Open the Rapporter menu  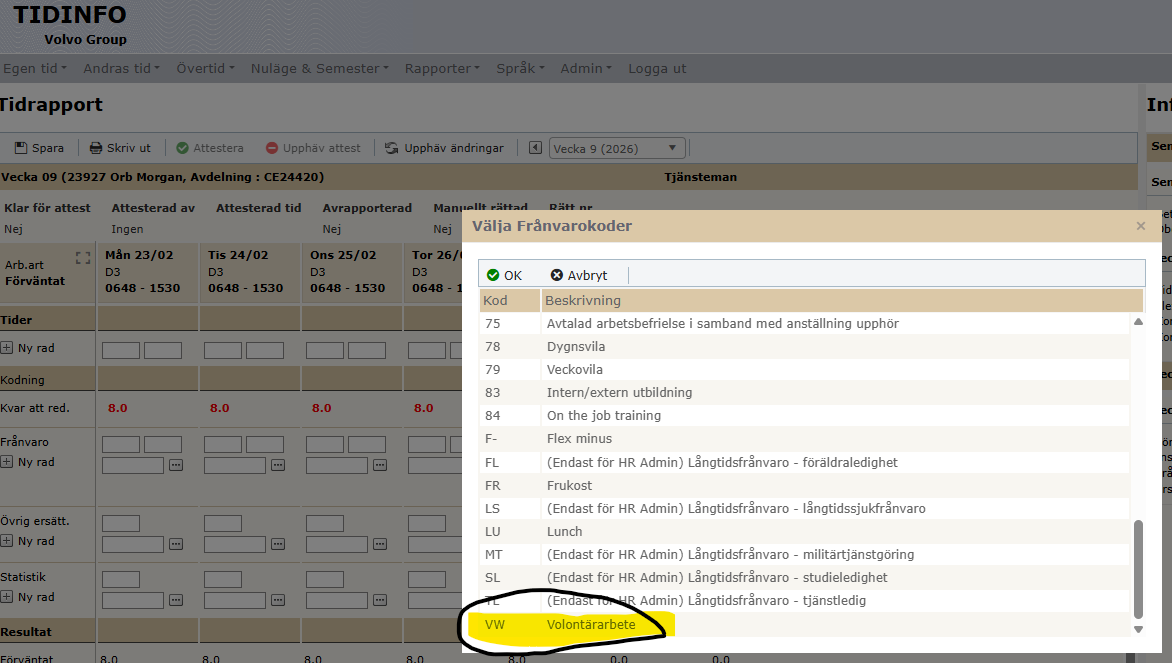click(443, 69)
